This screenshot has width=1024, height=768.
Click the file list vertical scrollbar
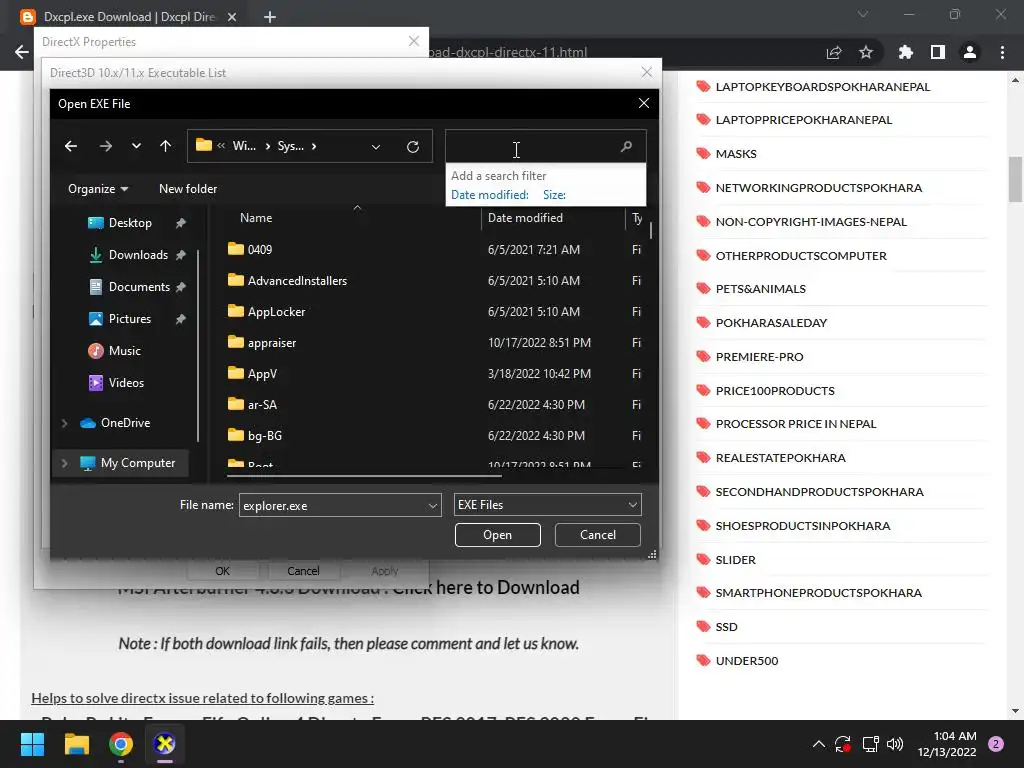click(651, 230)
